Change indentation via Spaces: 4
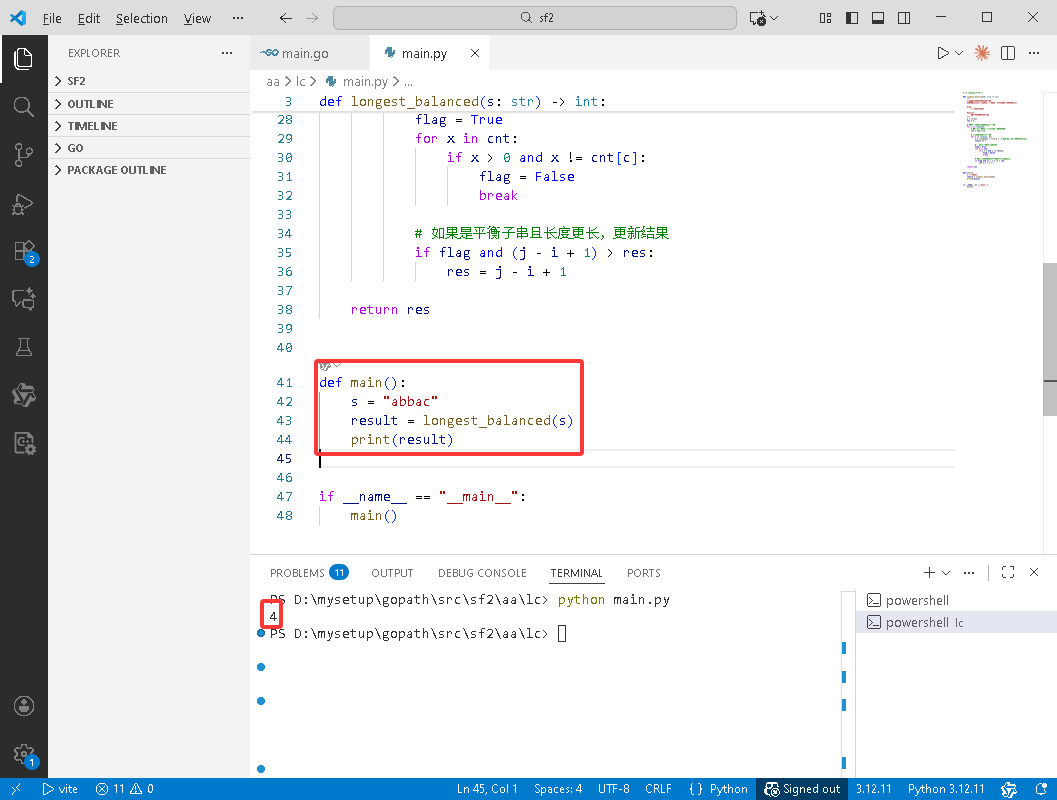 pos(558,789)
